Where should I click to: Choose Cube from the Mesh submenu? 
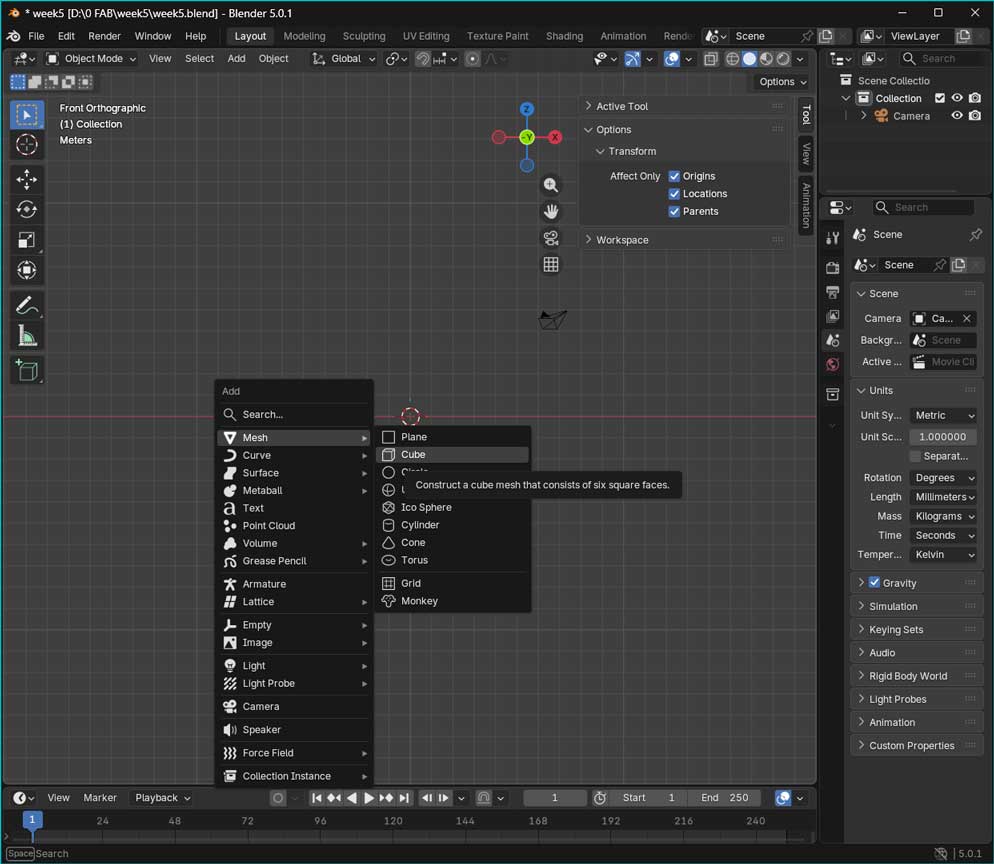(413, 455)
